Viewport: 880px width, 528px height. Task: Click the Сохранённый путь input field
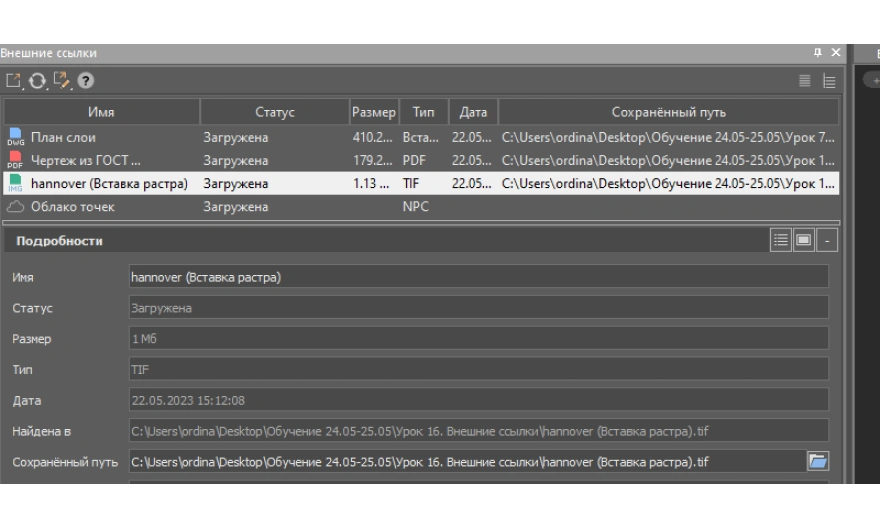tap(465, 462)
